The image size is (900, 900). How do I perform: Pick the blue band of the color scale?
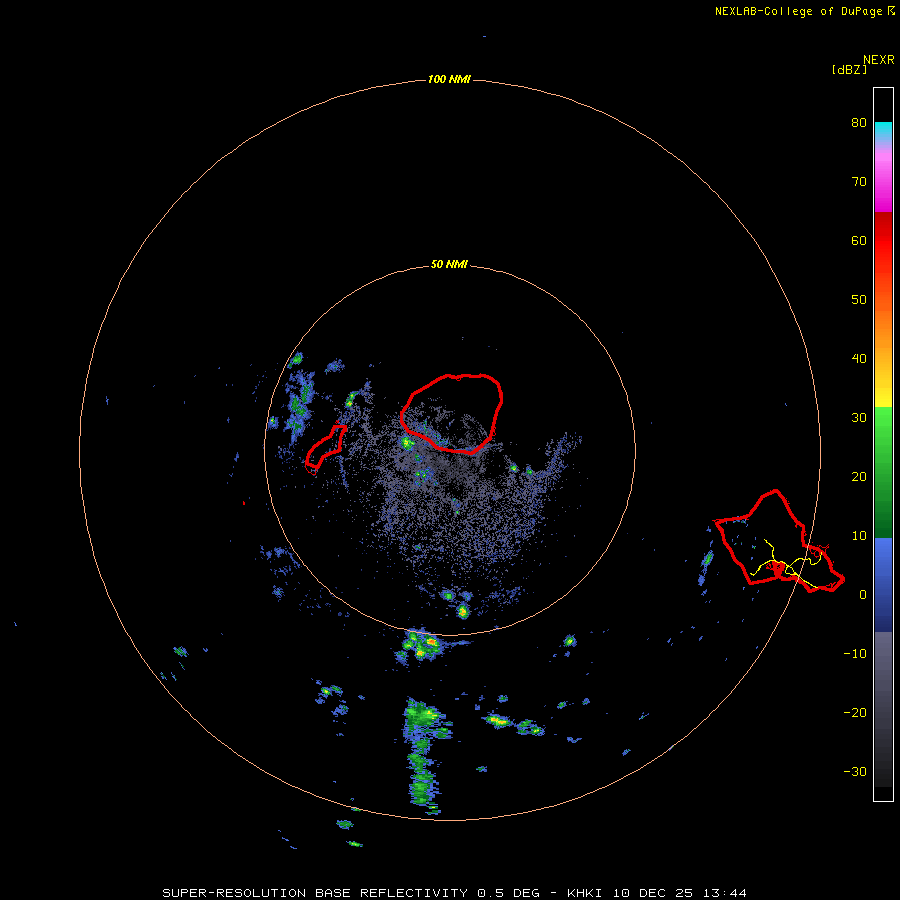pos(883,585)
